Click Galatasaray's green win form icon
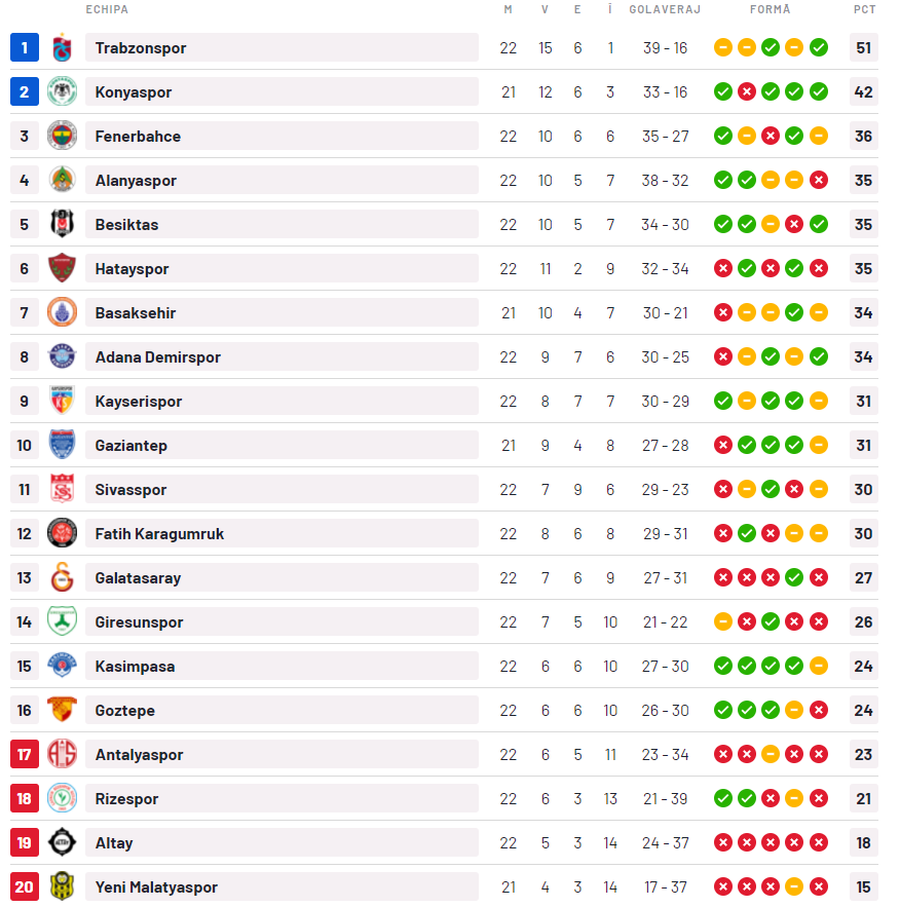This screenshot has height=907, width=900. point(794,577)
